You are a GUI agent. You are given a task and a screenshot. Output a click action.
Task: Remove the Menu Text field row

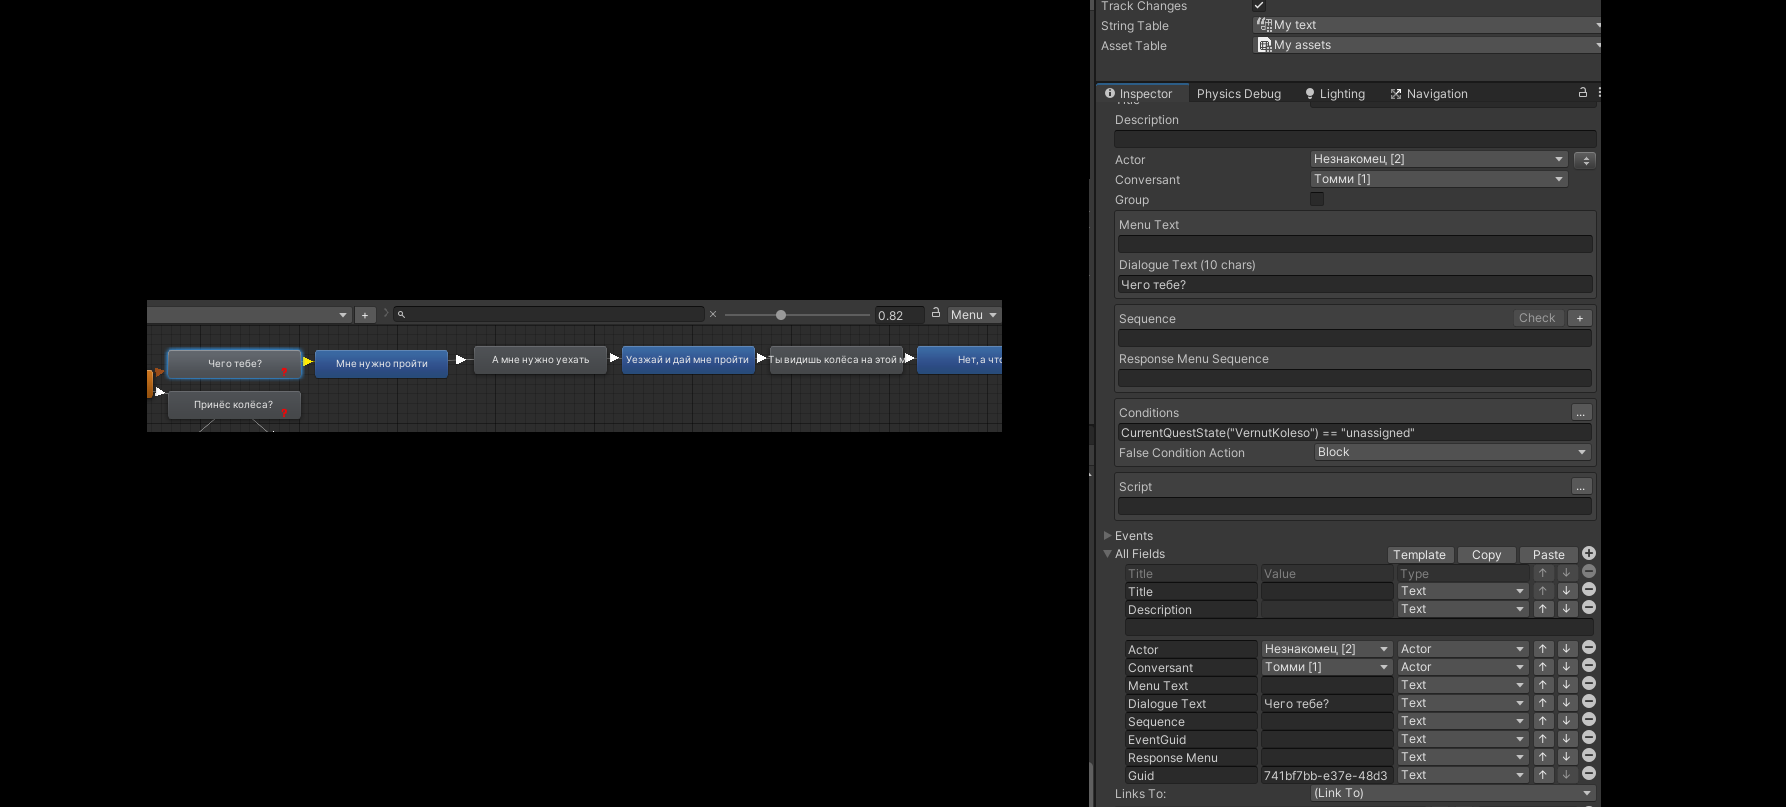[x=1589, y=684]
